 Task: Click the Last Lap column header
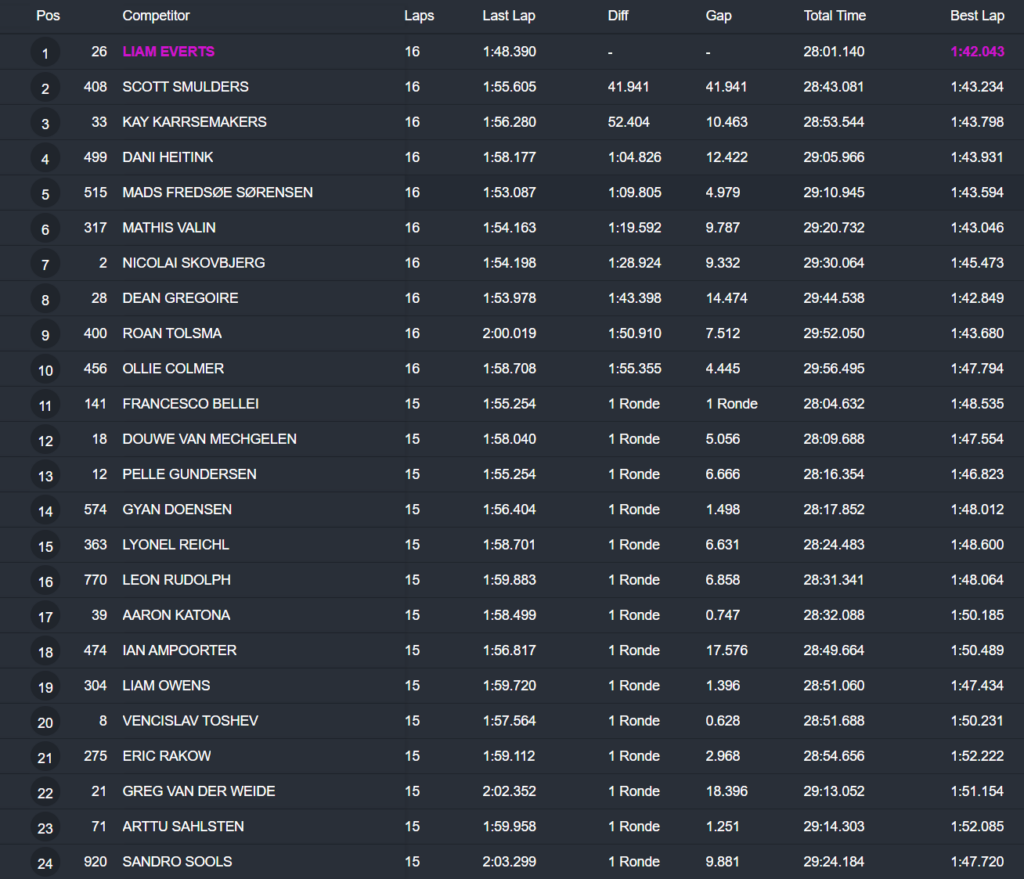(x=508, y=16)
